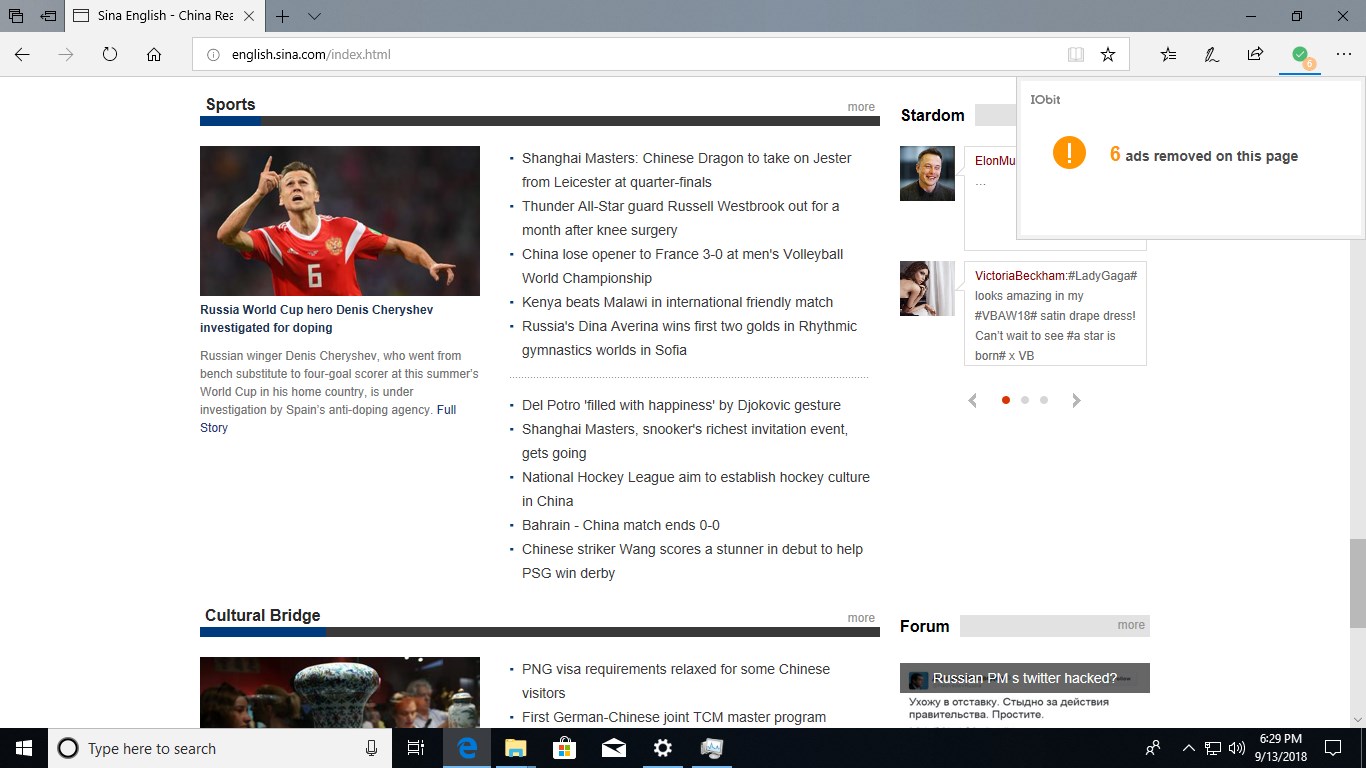Show hidden system tray icons
This screenshot has width=1366, height=768.
1189,748
